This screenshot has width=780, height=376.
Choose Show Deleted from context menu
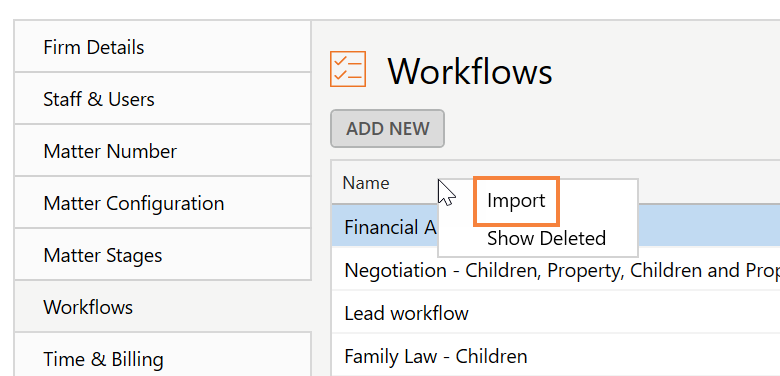pos(546,238)
